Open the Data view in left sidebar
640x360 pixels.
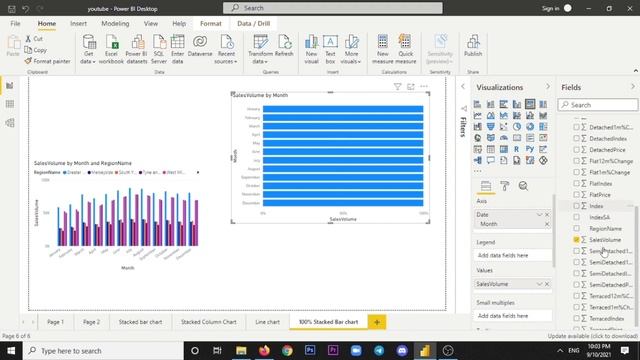click(x=10, y=104)
